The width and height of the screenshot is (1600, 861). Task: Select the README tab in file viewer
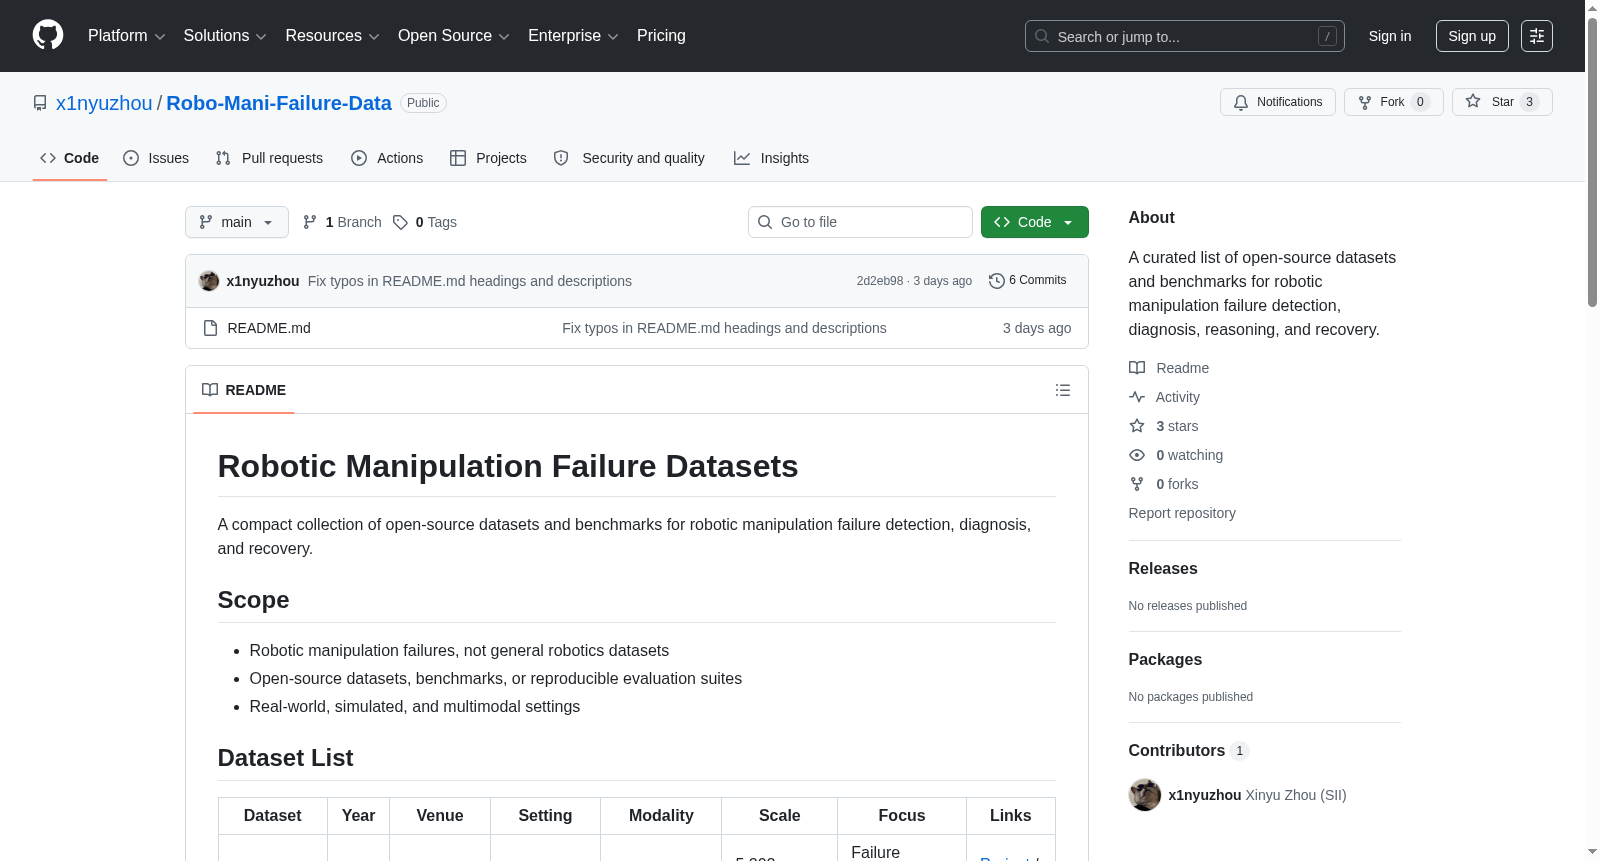(x=244, y=390)
